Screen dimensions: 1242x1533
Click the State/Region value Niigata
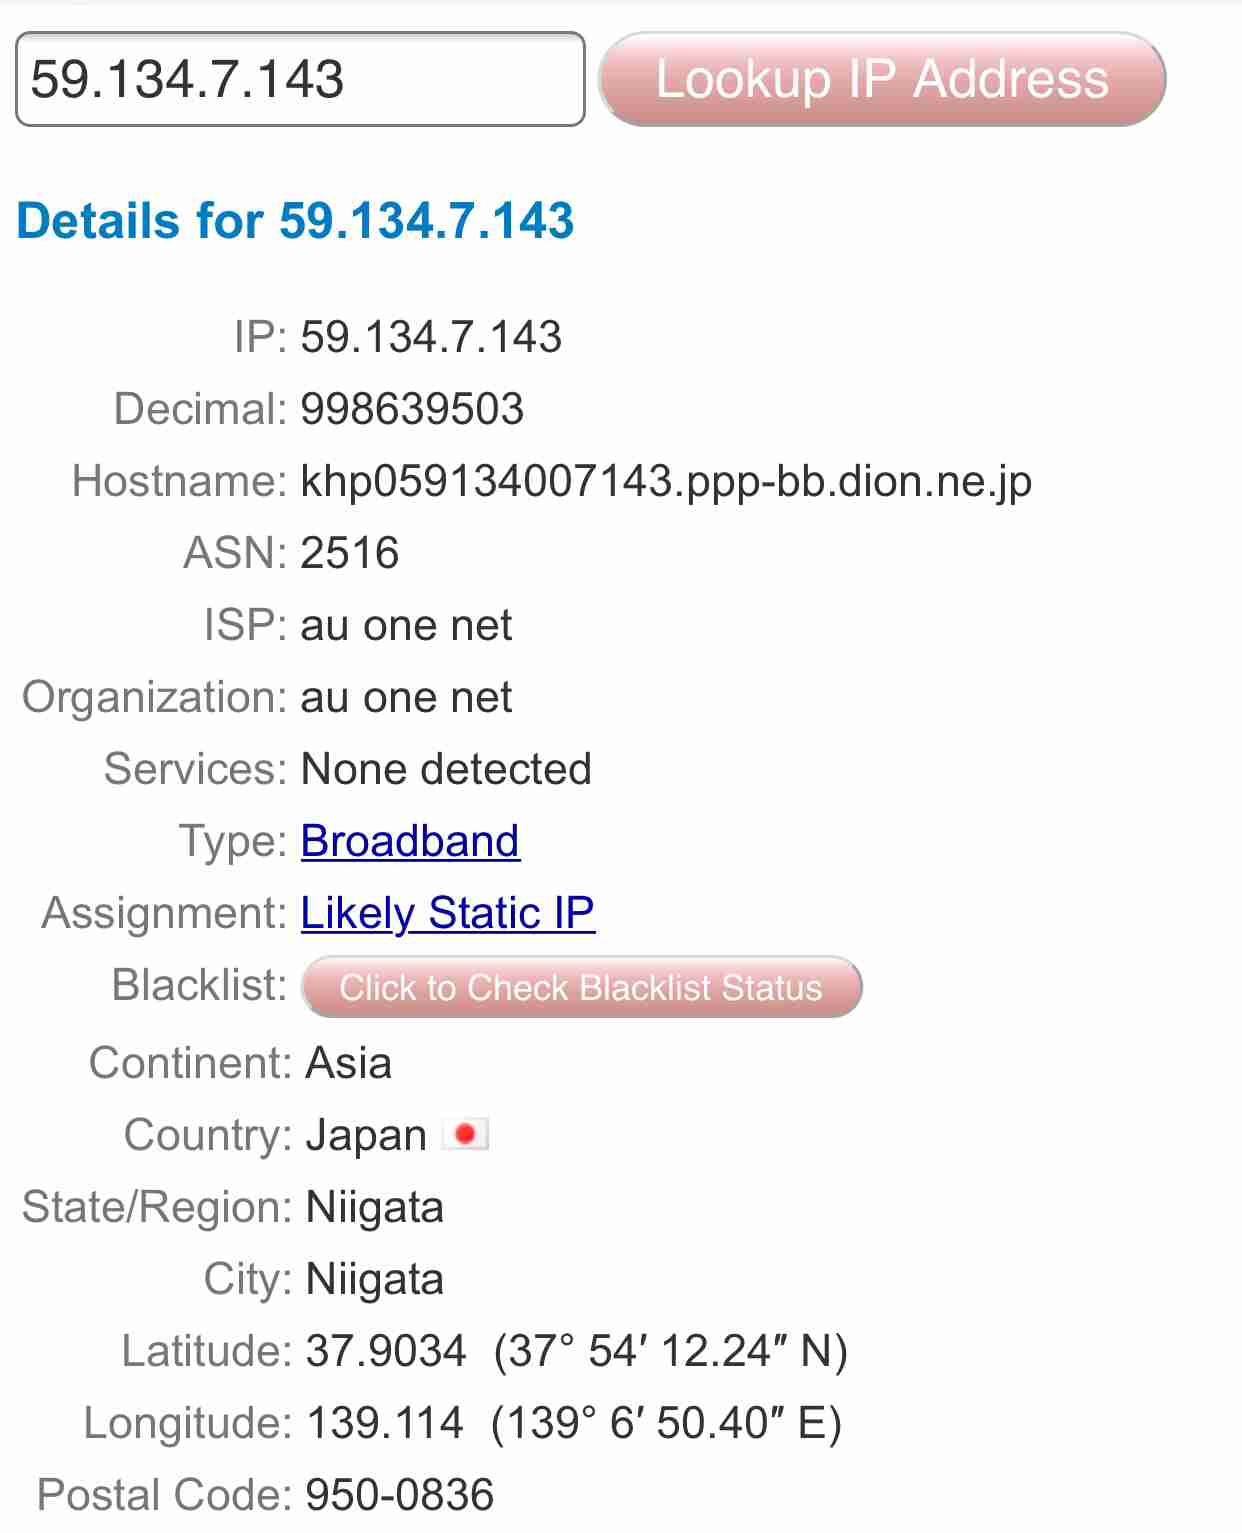pyautogui.click(x=375, y=1208)
